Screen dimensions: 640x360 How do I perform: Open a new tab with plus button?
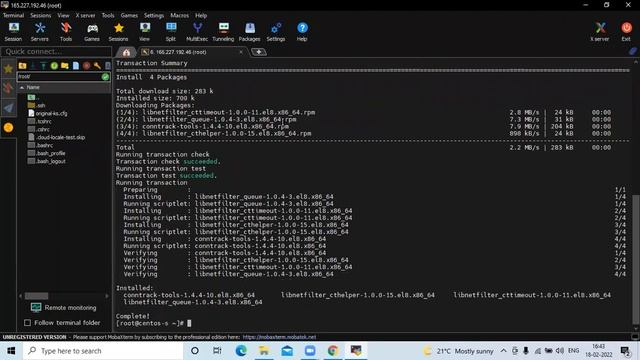[258, 52]
